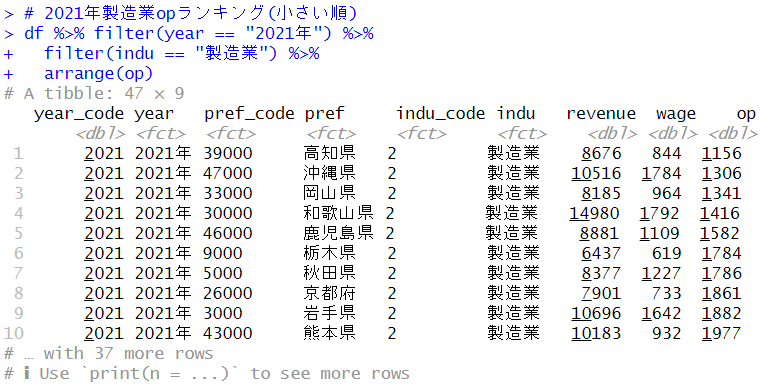Click wage value '1109'
Viewport: 780px width, 385px height.
coord(660,233)
